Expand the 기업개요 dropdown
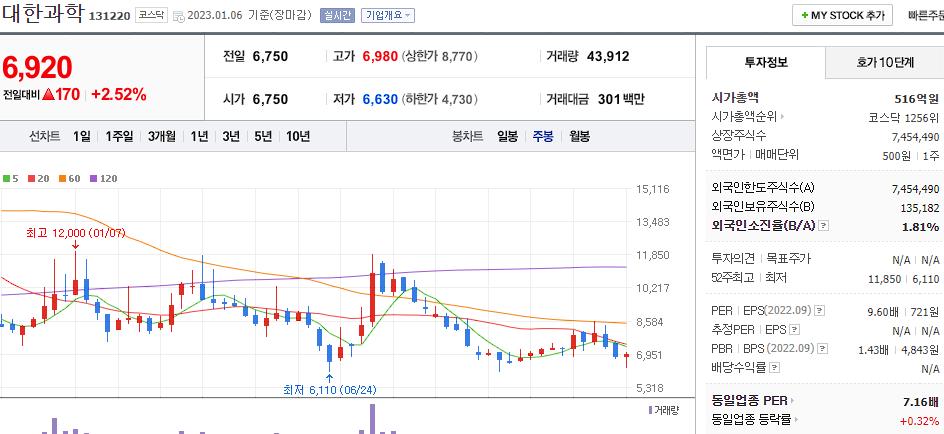 click(x=388, y=16)
